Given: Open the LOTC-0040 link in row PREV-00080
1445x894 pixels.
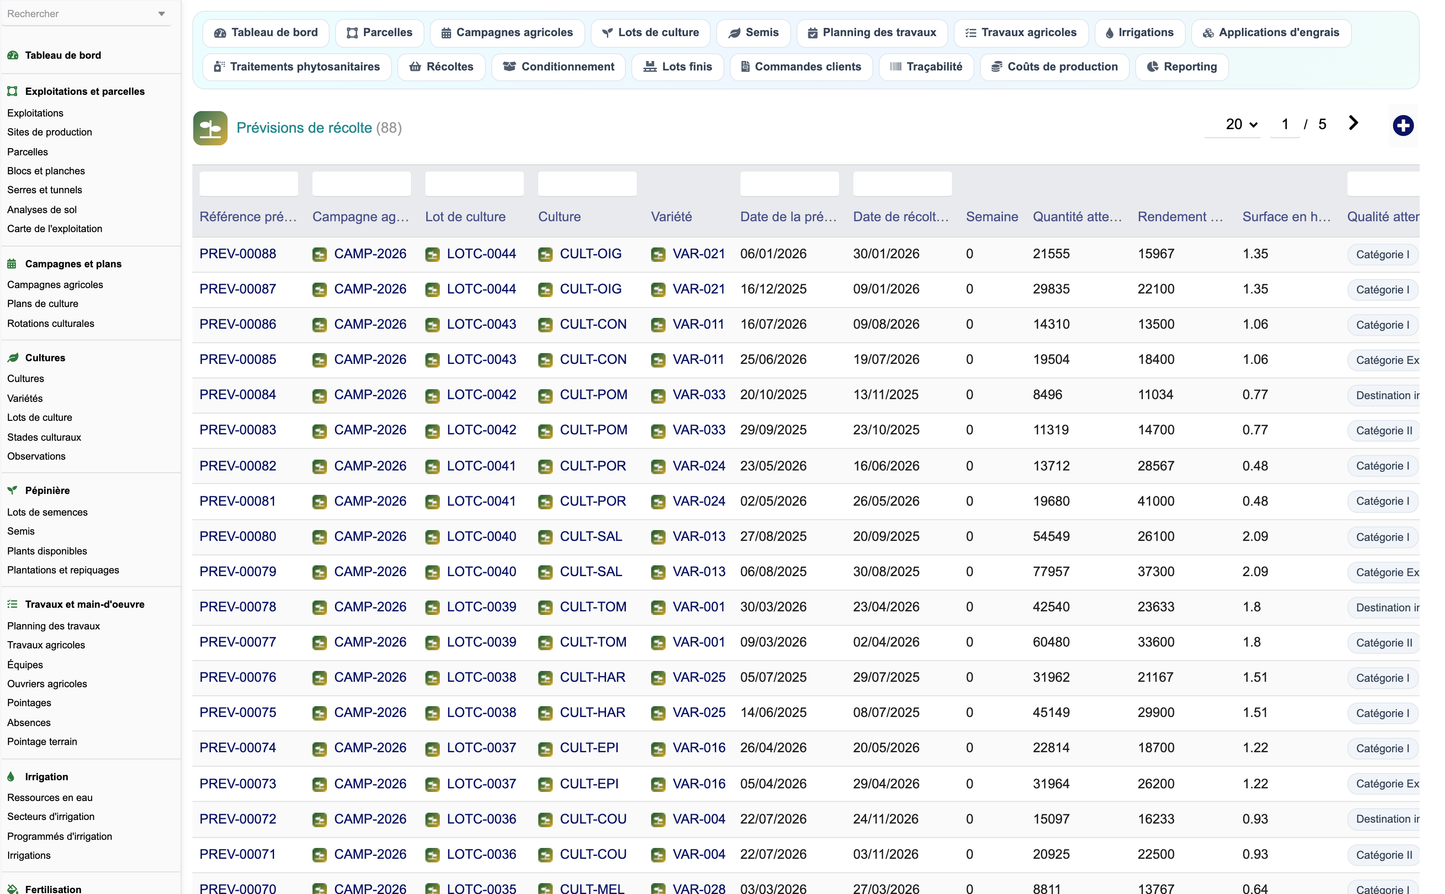Looking at the screenshot, I should click(482, 536).
